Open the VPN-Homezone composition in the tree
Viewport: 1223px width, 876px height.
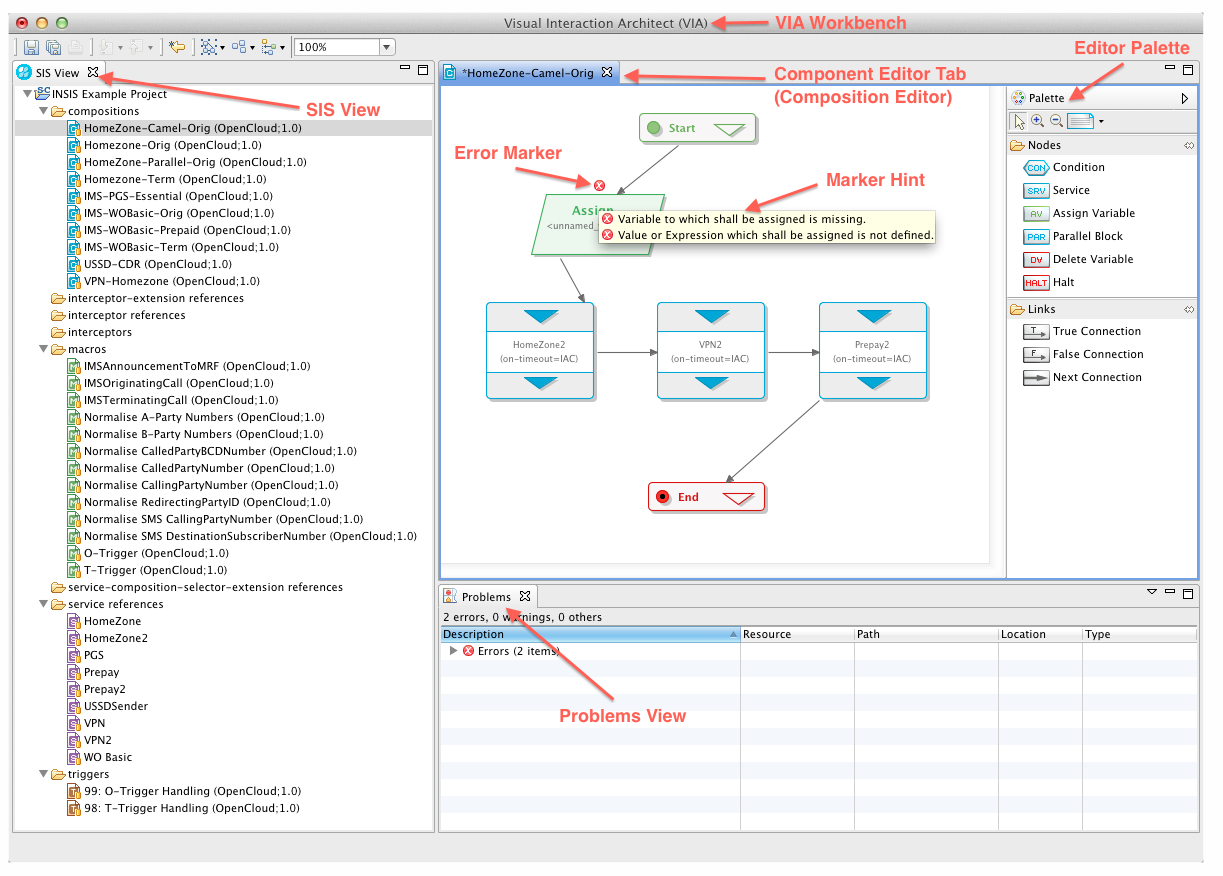click(x=171, y=281)
